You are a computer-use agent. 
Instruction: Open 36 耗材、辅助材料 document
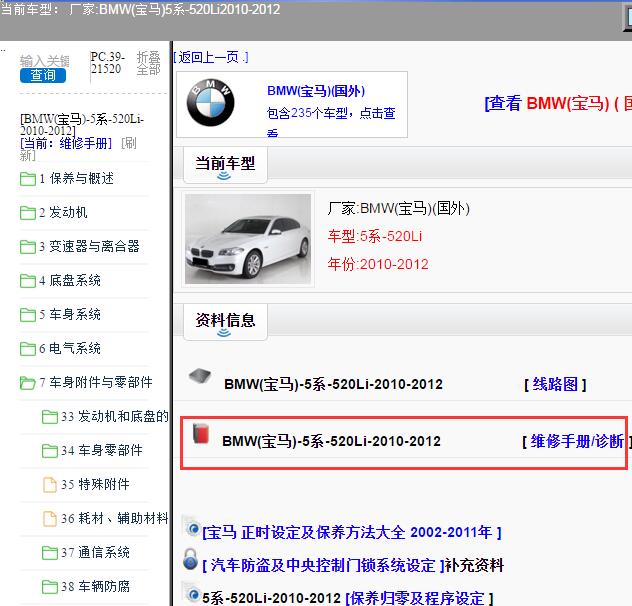point(114,519)
